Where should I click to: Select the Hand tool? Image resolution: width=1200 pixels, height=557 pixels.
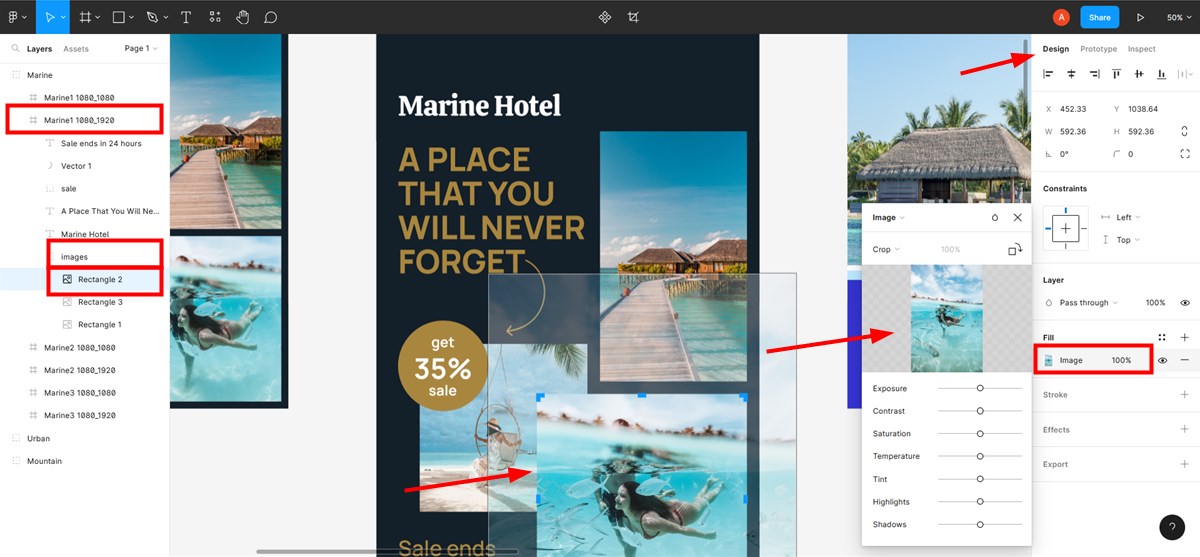point(243,17)
